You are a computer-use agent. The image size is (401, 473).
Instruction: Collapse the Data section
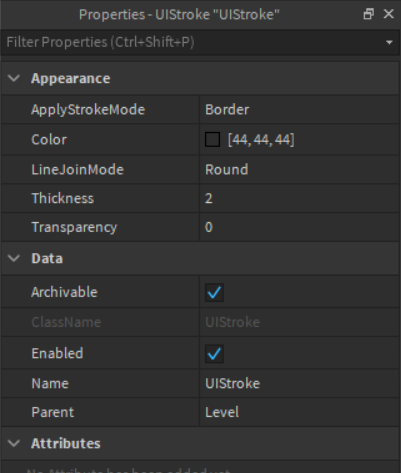tap(14, 258)
